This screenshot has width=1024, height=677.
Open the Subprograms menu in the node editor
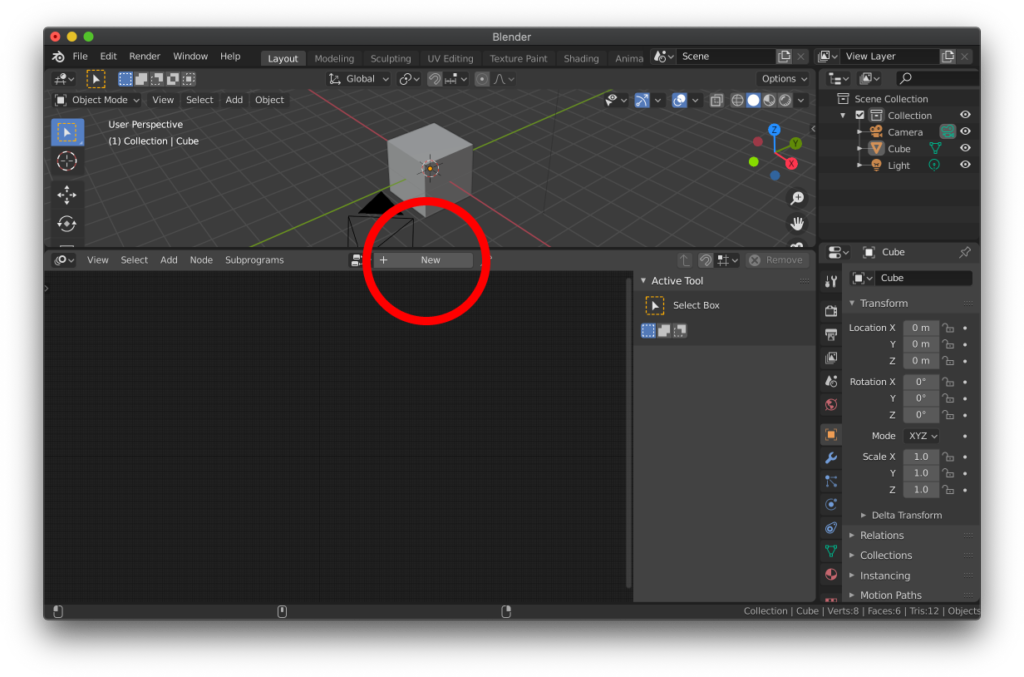[254, 260]
